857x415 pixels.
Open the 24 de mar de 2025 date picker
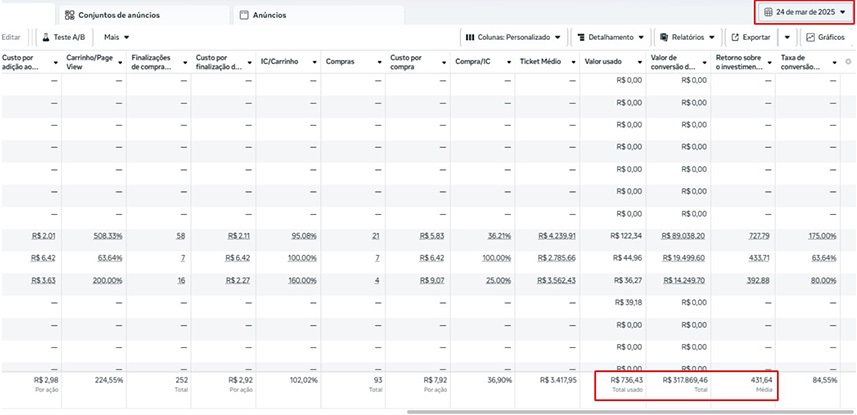coord(804,12)
